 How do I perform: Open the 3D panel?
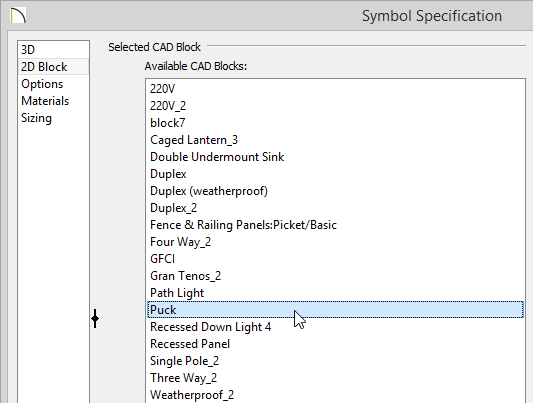coord(53,50)
